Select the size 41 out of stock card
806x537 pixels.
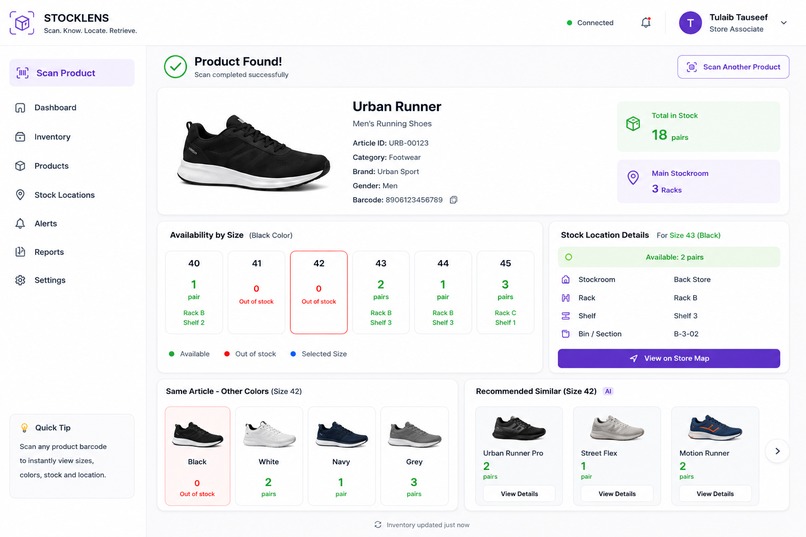[256, 292]
